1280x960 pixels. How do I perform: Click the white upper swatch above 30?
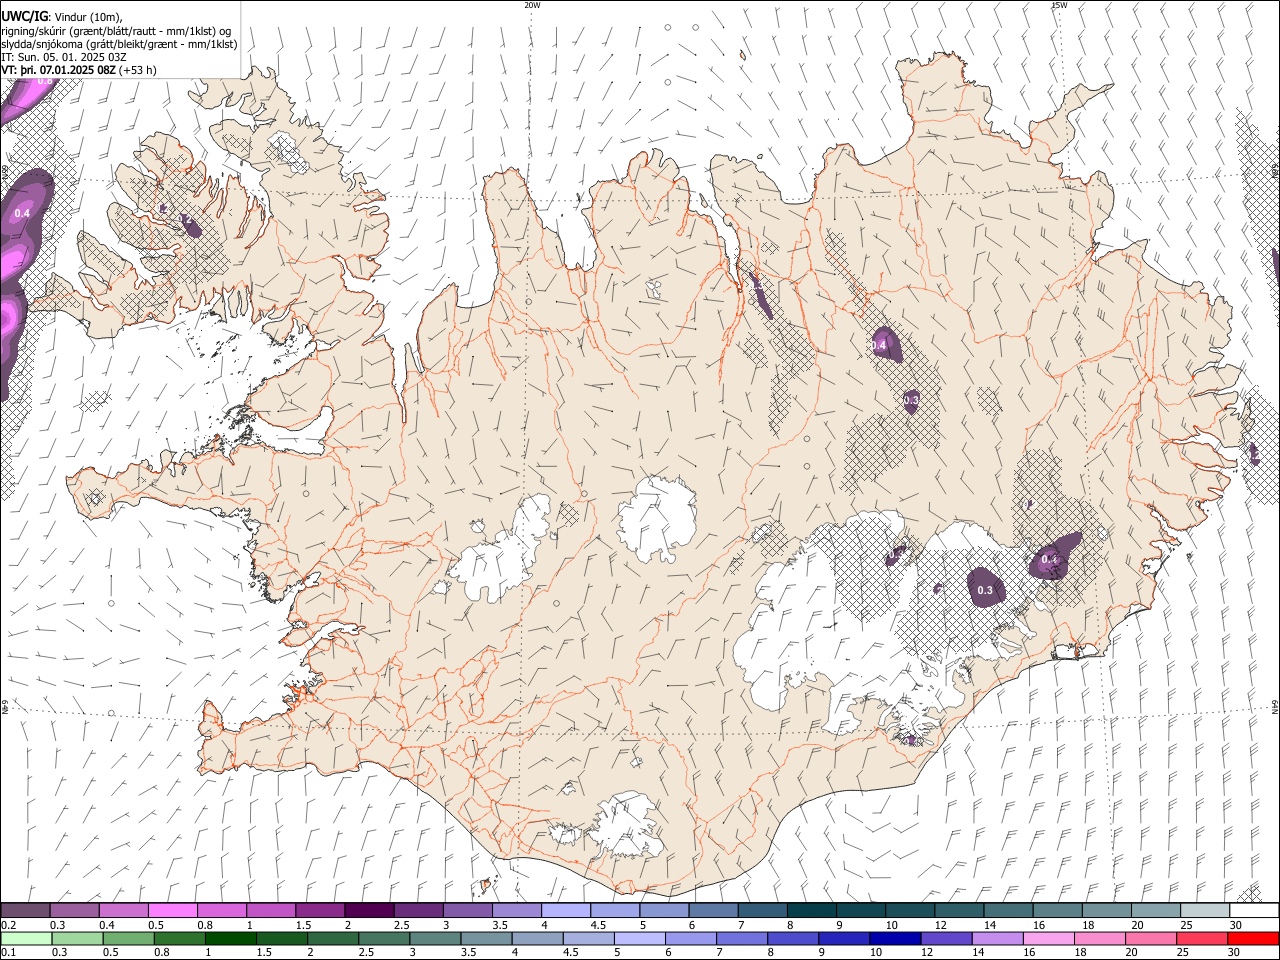(x=1254, y=911)
